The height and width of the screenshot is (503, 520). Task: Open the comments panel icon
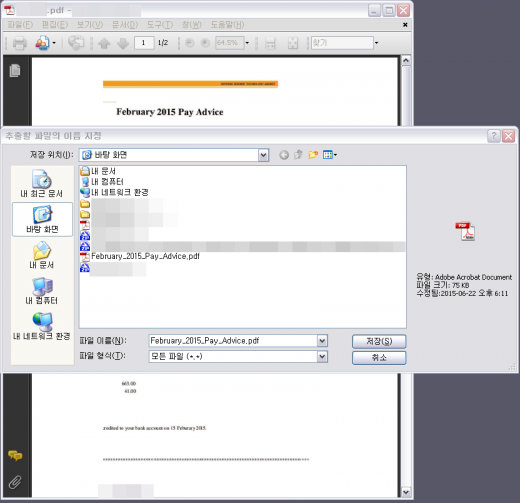click(15, 455)
